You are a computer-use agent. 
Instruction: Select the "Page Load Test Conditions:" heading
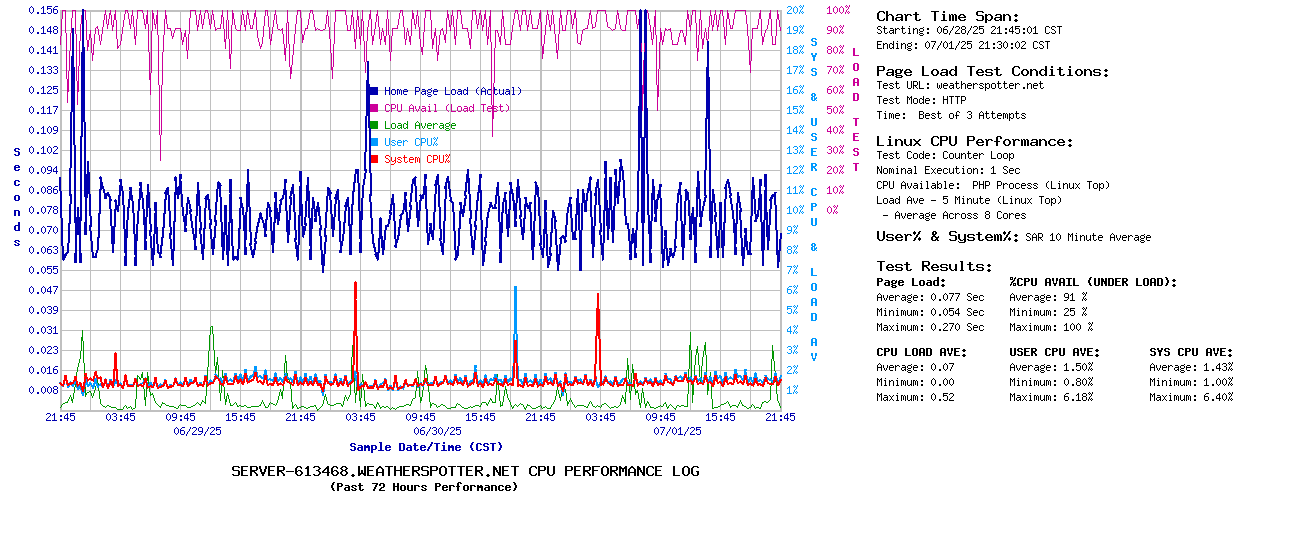(x=992, y=71)
